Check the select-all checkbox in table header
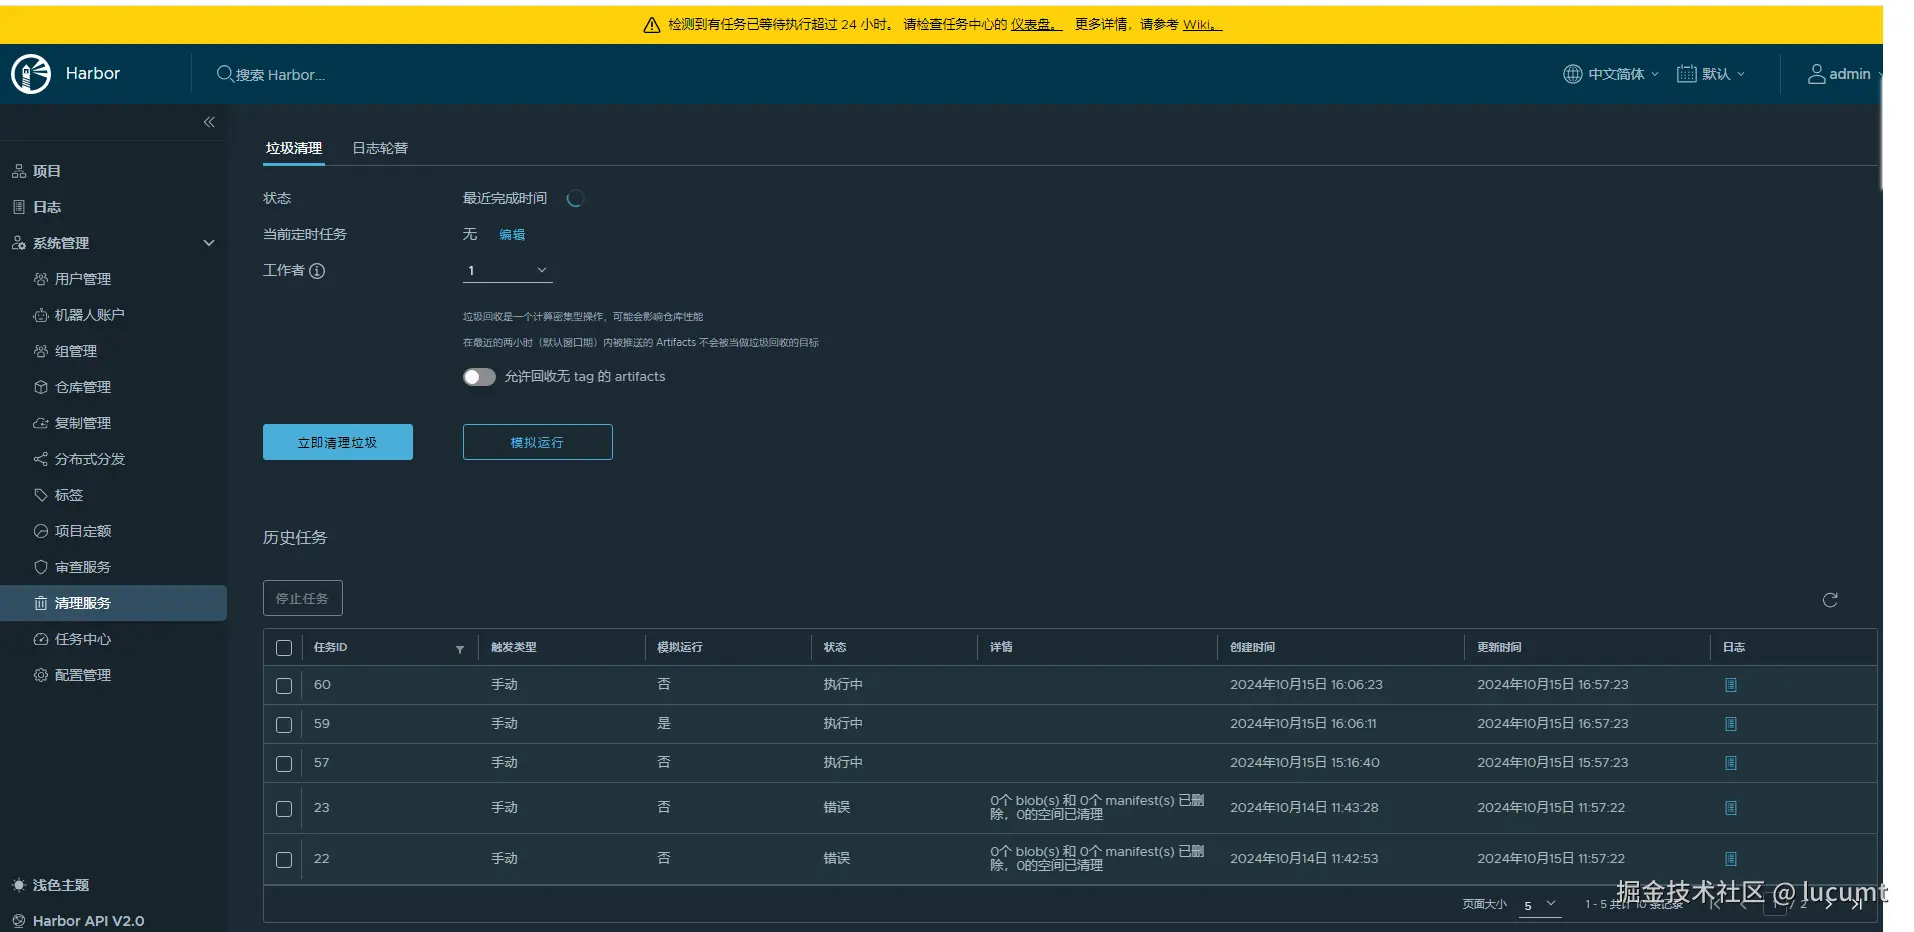This screenshot has height=932, width=1914. (x=284, y=648)
